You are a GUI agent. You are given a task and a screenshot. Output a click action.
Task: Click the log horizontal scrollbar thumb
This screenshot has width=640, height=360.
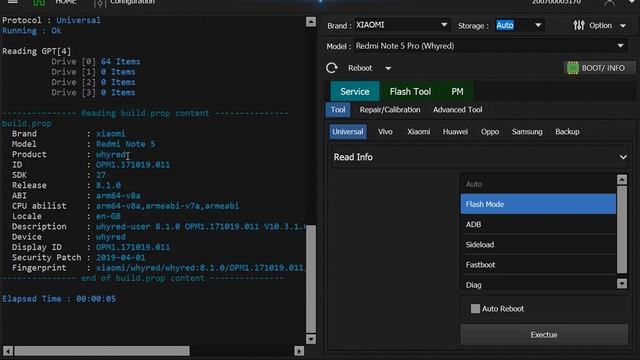(x=102, y=351)
